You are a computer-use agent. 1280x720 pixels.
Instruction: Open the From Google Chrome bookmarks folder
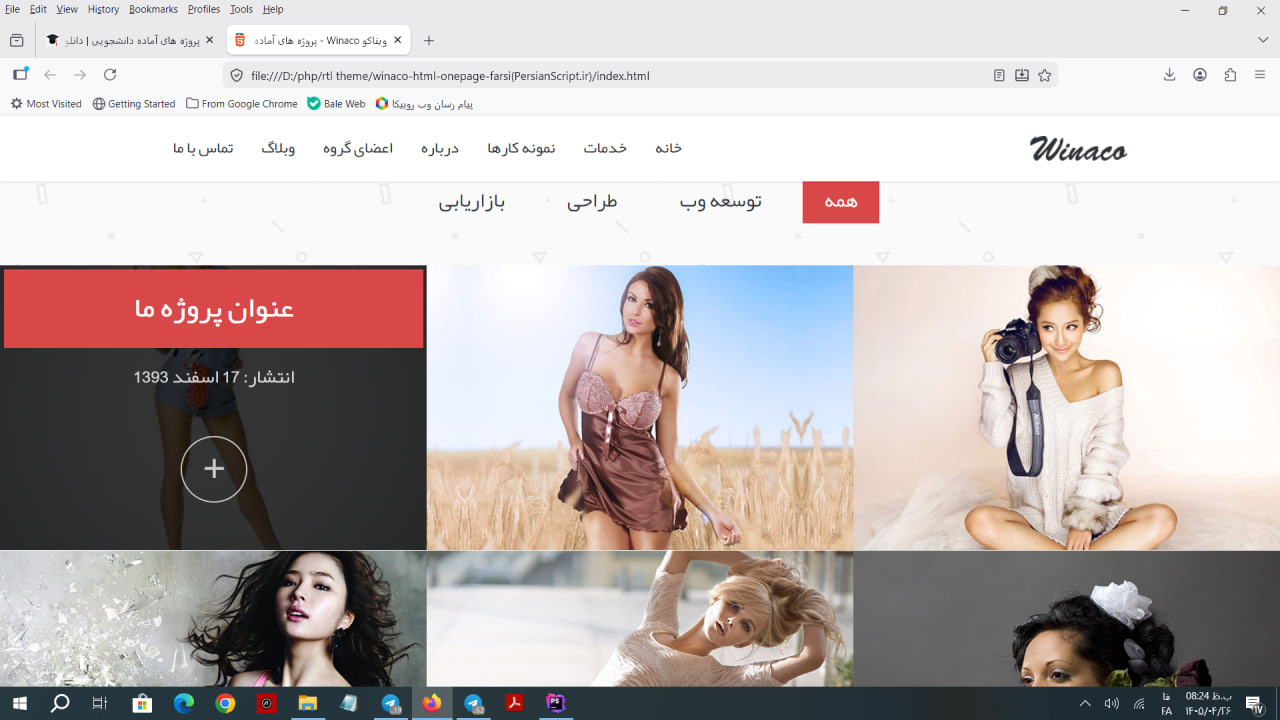[x=242, y=104]
